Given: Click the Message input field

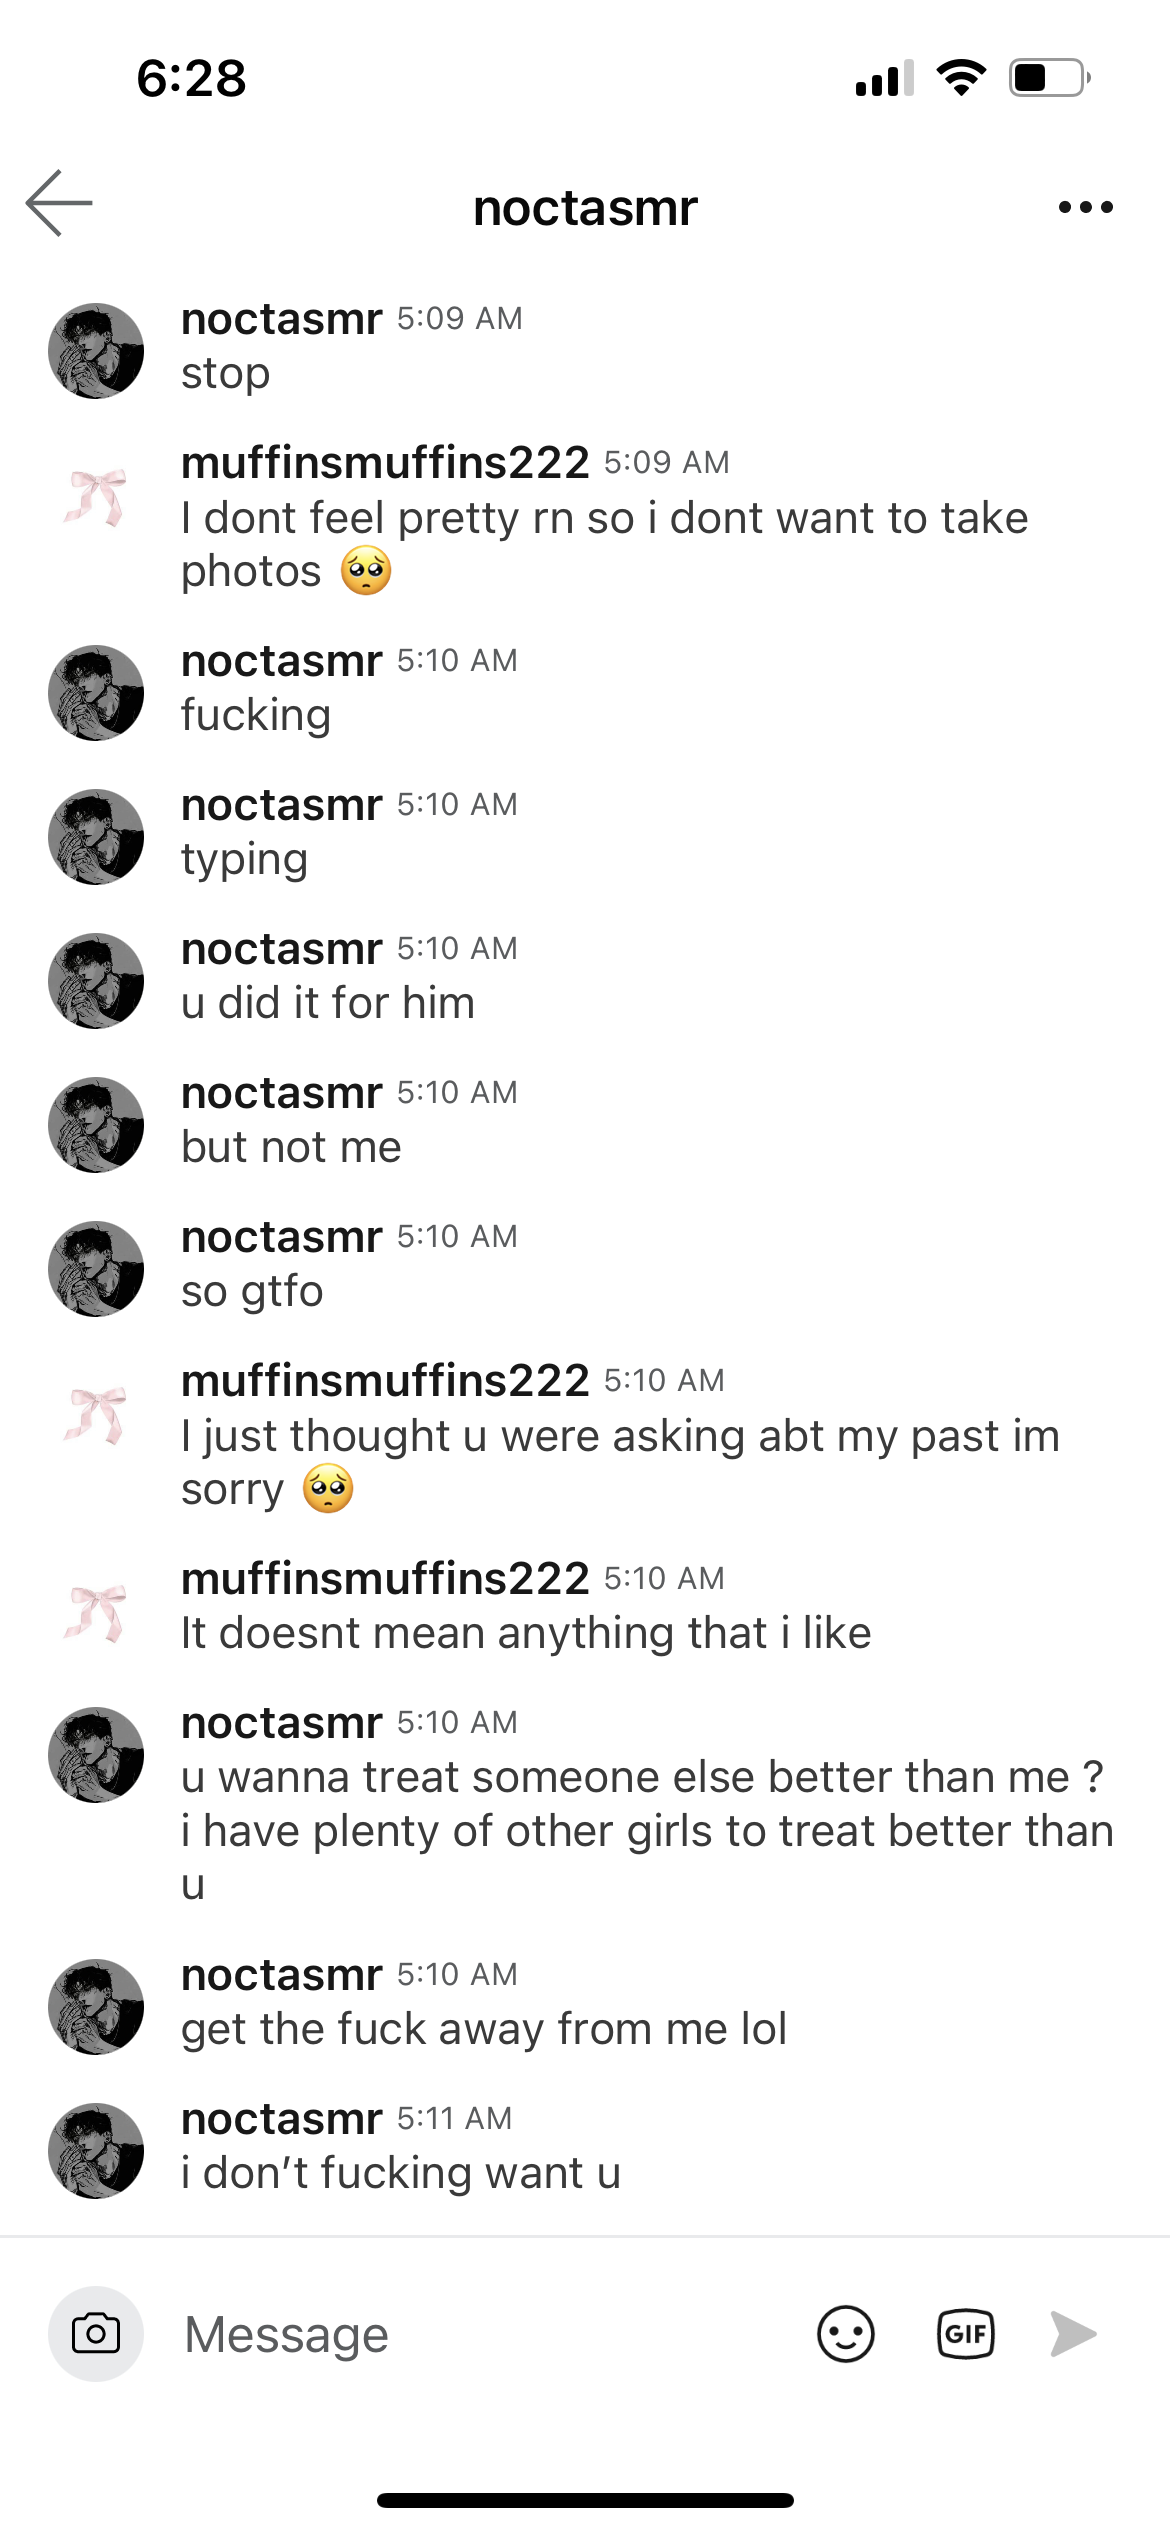Looking at the screenshot, I should (x=480, y=2334).
